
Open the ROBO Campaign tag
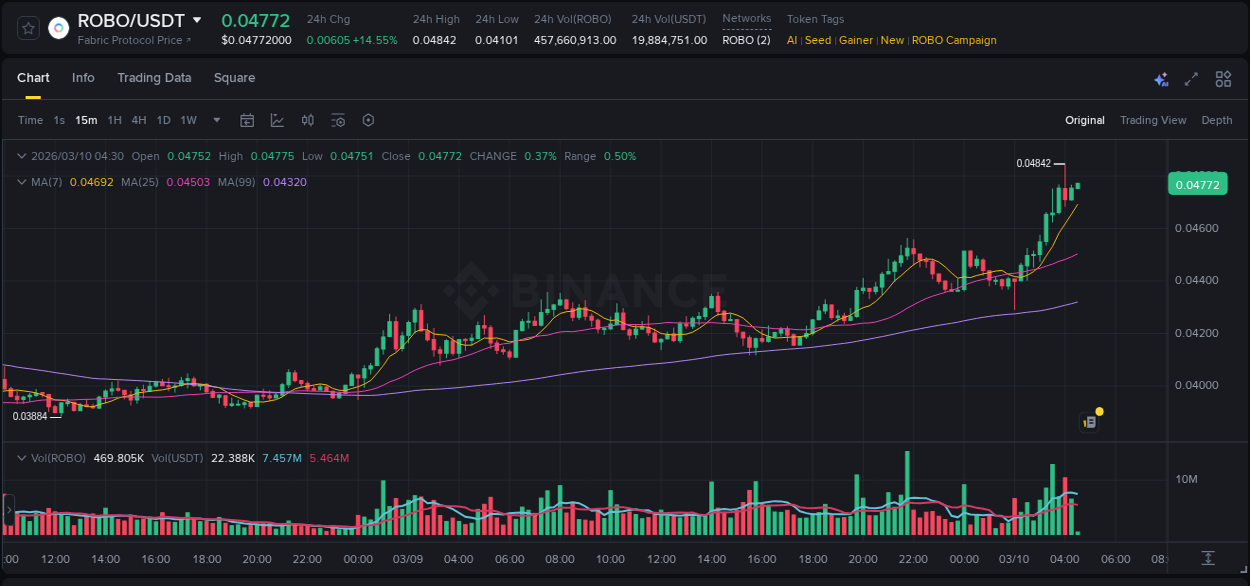[x=953, y=40]
